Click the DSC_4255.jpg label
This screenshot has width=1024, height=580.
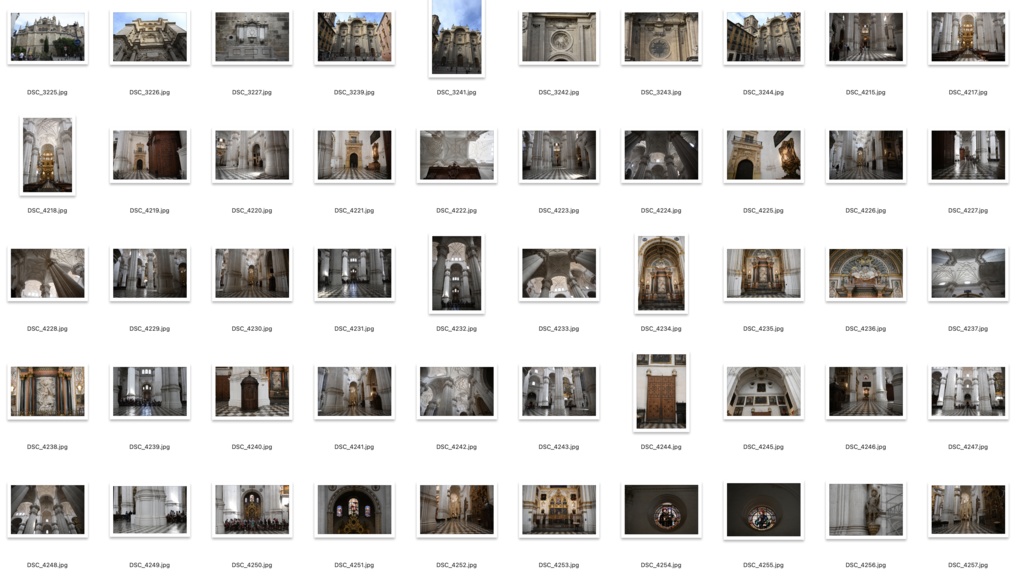click(763, 566)
